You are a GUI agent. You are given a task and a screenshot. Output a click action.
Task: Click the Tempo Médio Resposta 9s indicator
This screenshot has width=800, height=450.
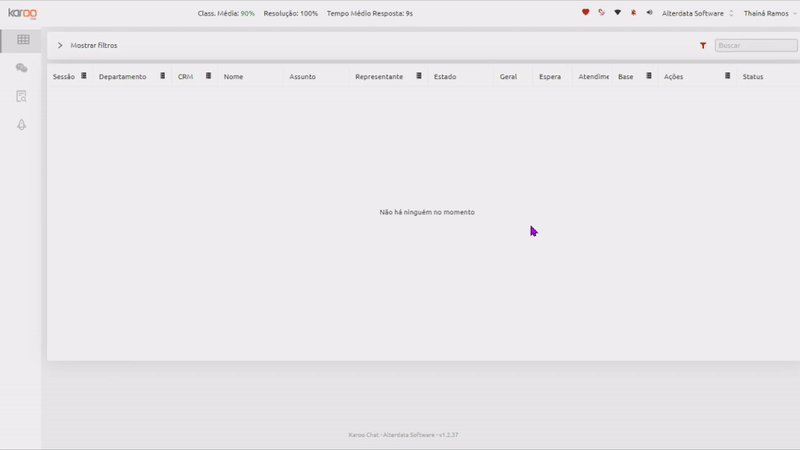(x=370, y=13)
